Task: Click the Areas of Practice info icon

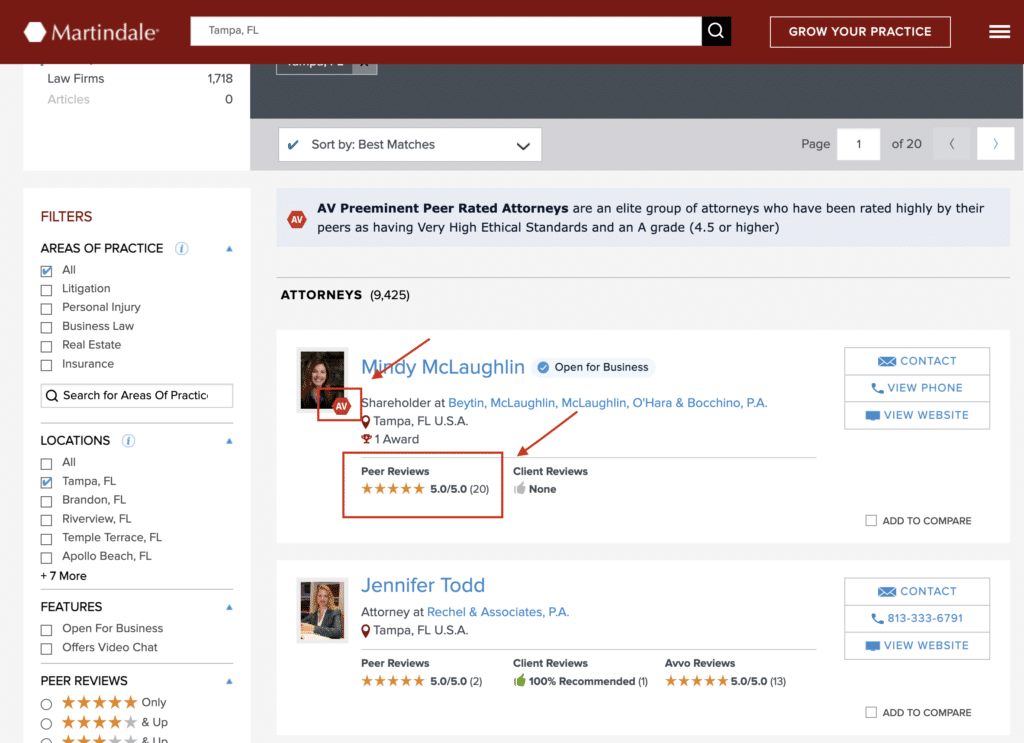Action: tap(181, 248)
